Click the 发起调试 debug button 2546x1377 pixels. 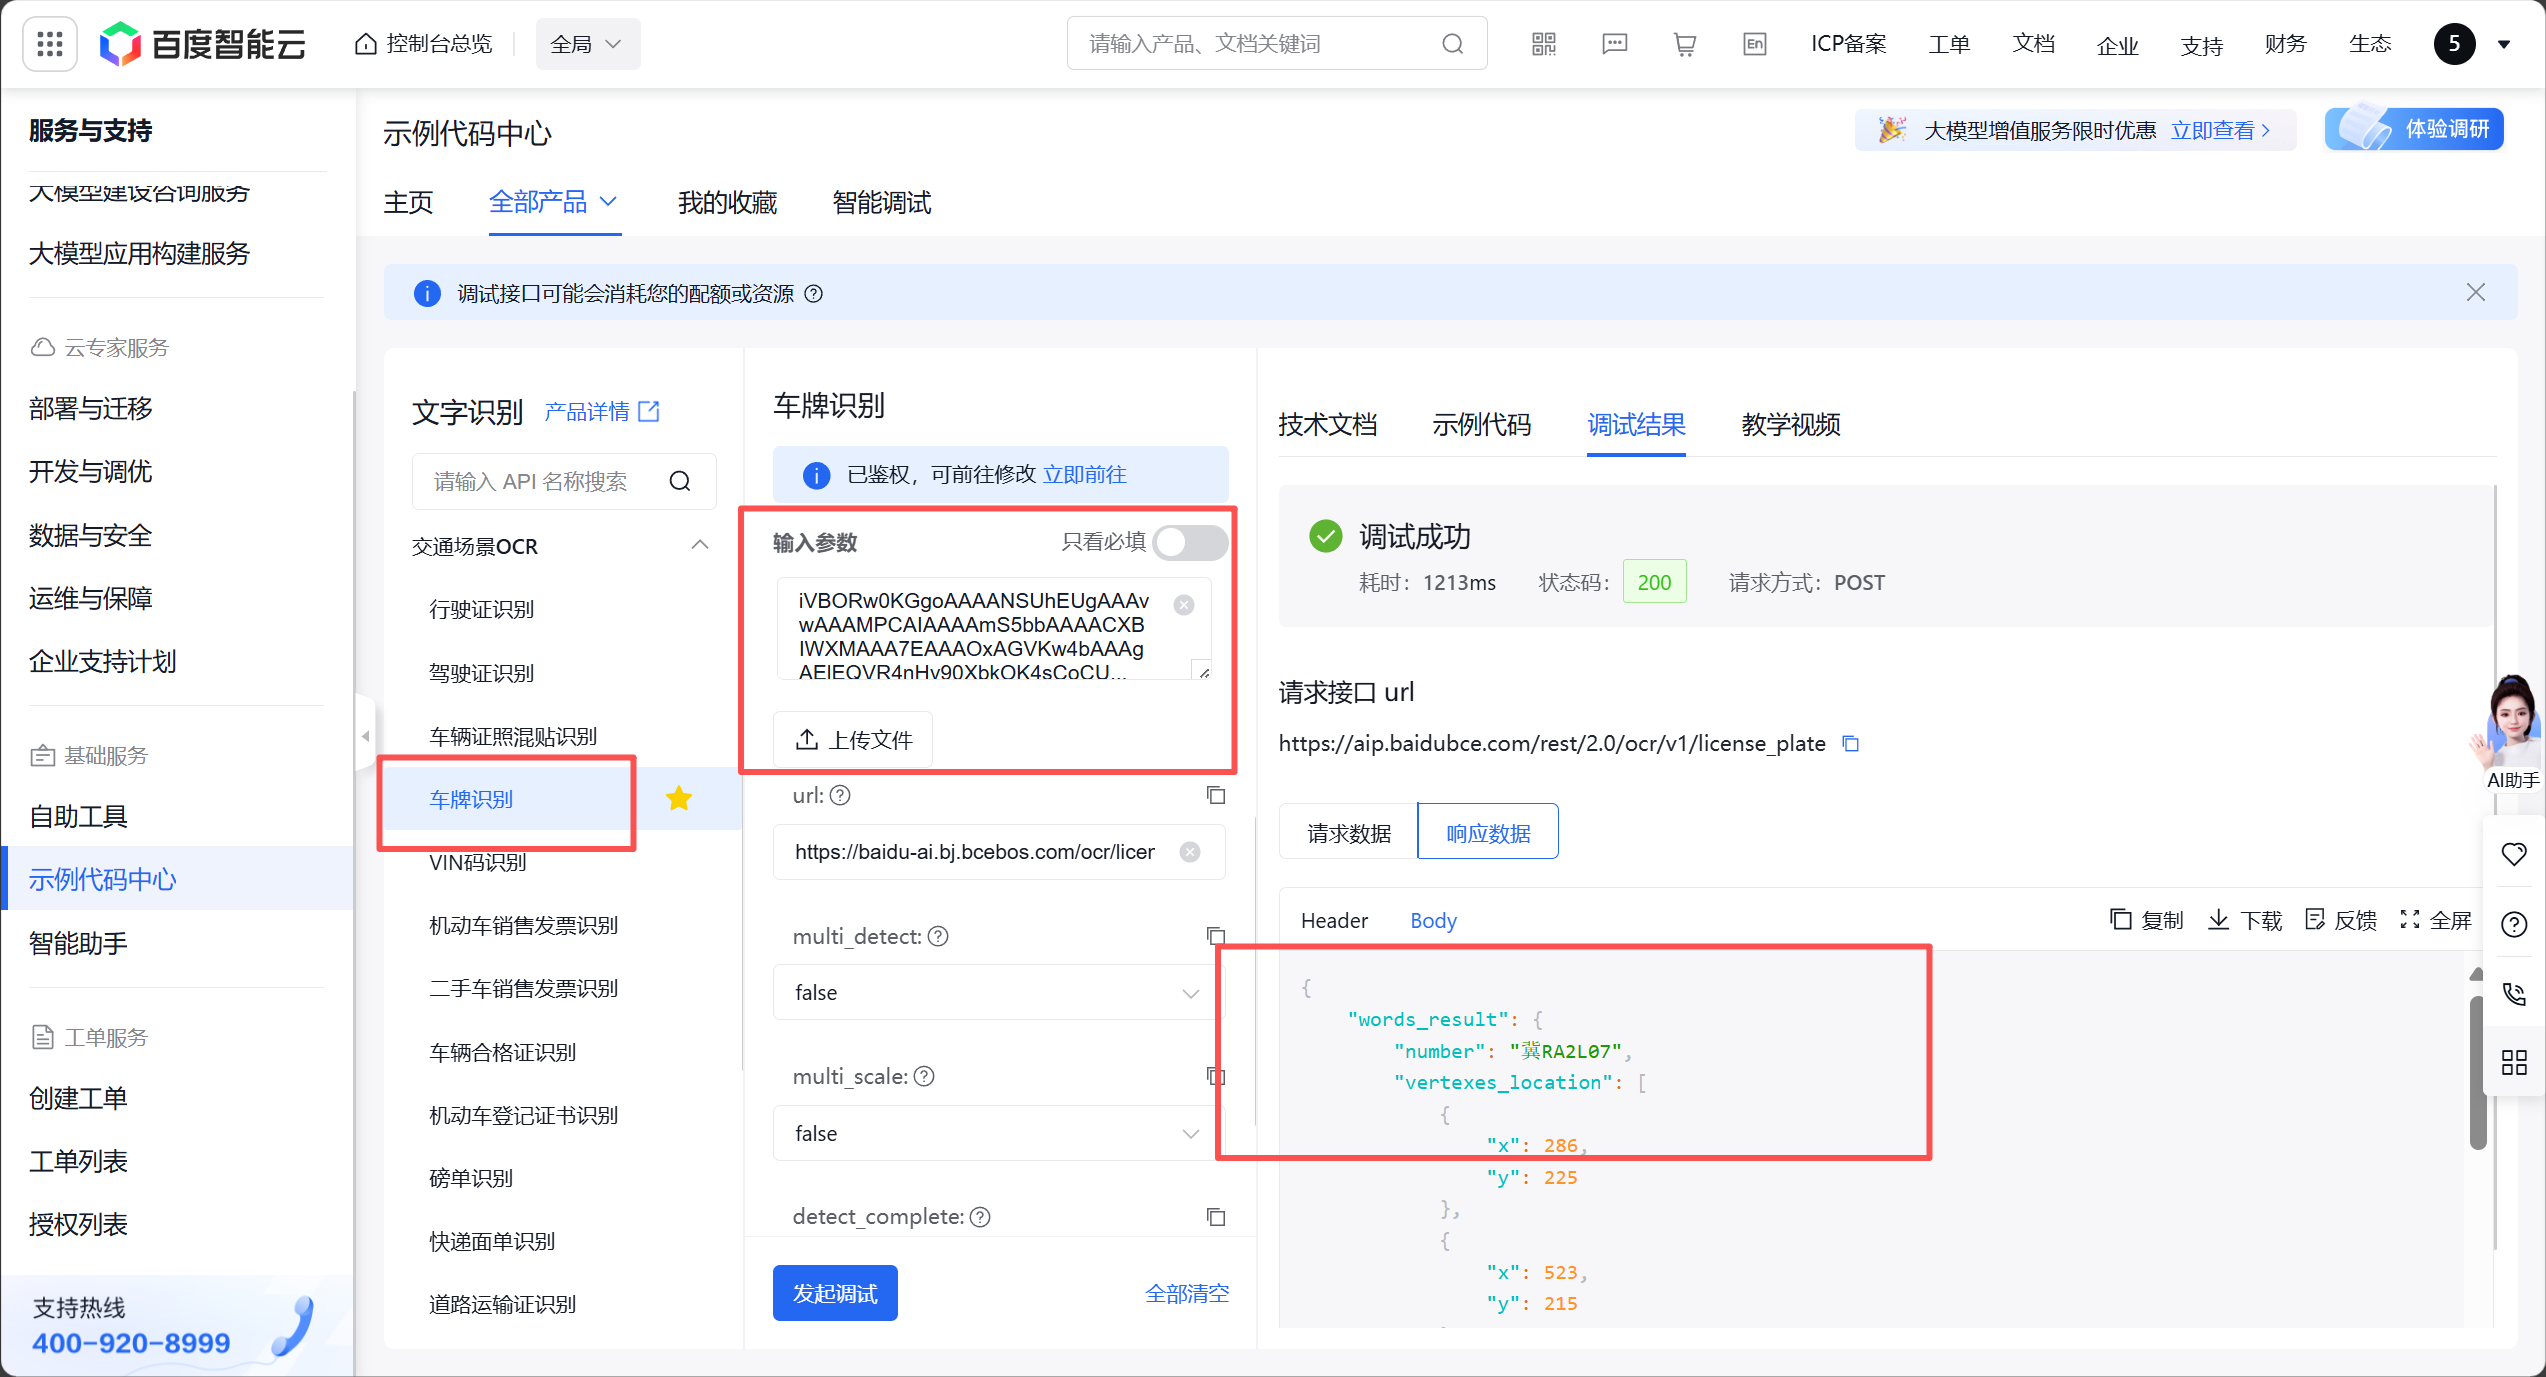[834, 1292]
